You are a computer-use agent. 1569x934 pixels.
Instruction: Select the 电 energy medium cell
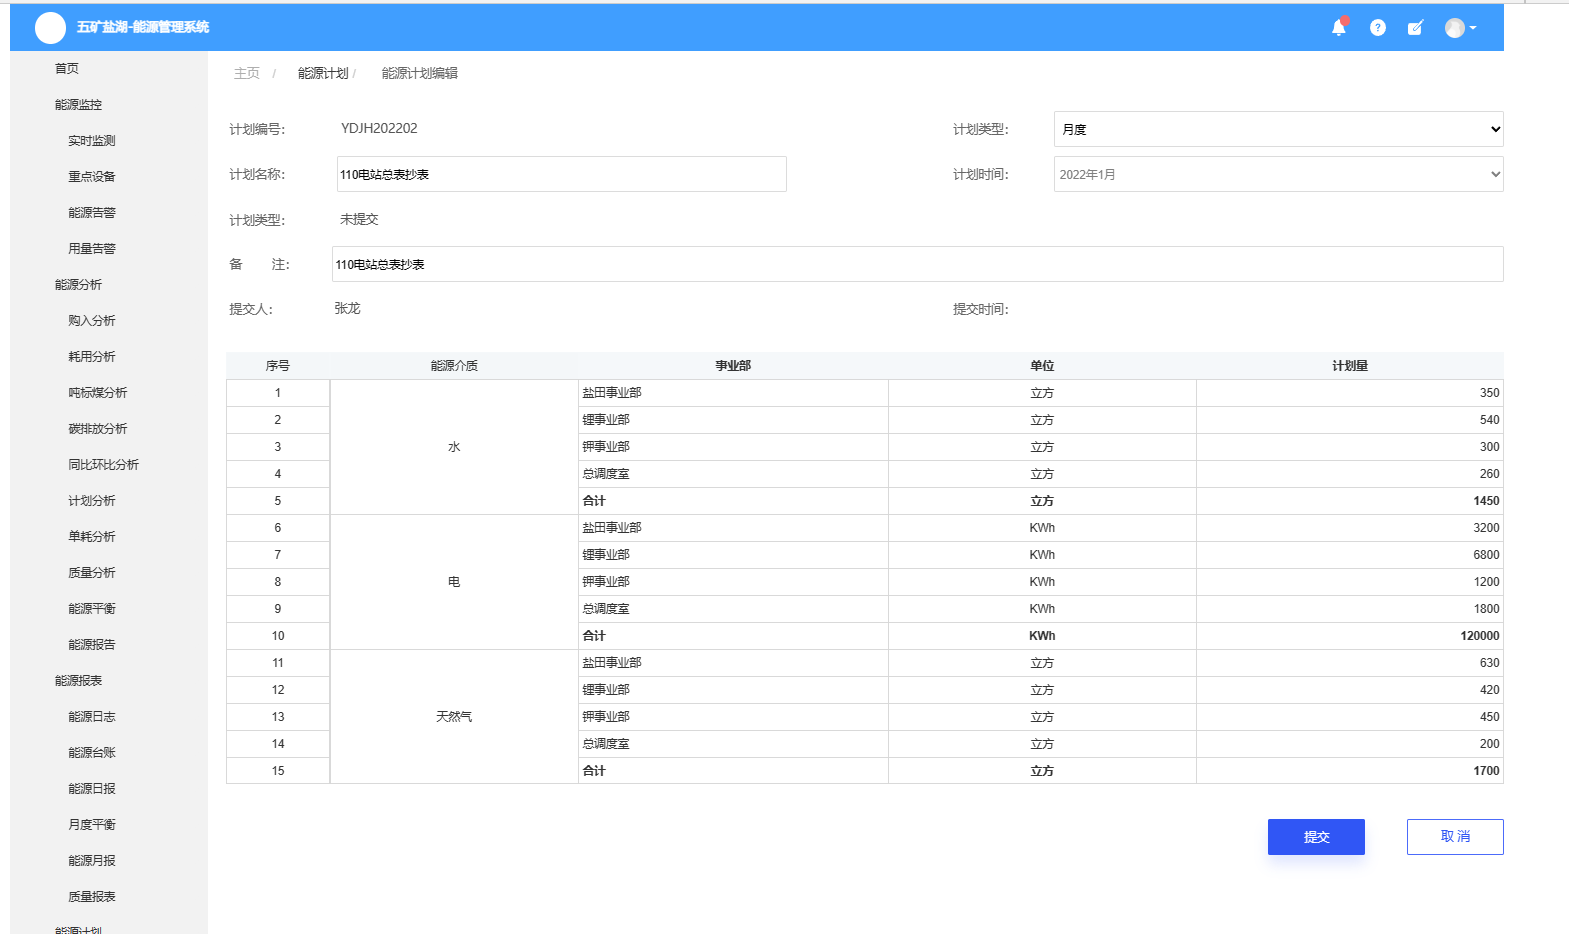pyautogui.click(x=454, y=582)
